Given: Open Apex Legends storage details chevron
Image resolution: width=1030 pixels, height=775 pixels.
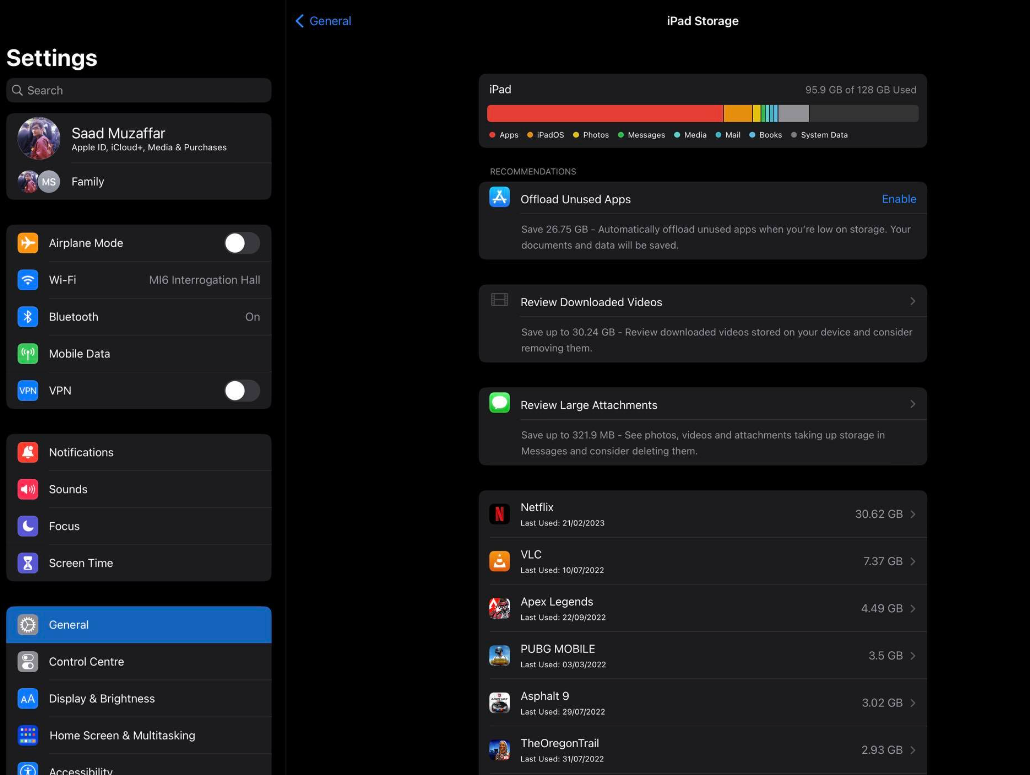Looking at the screenshot, I should tap(912, 609).
